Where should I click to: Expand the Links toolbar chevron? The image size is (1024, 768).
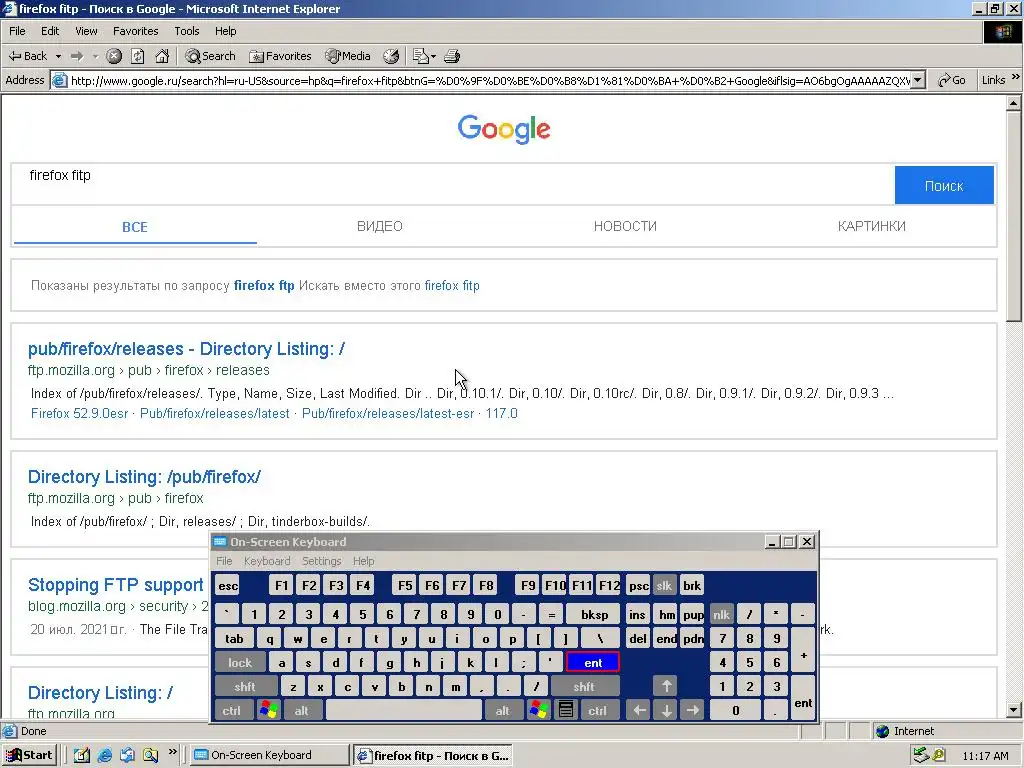(x=1016, y=77)
